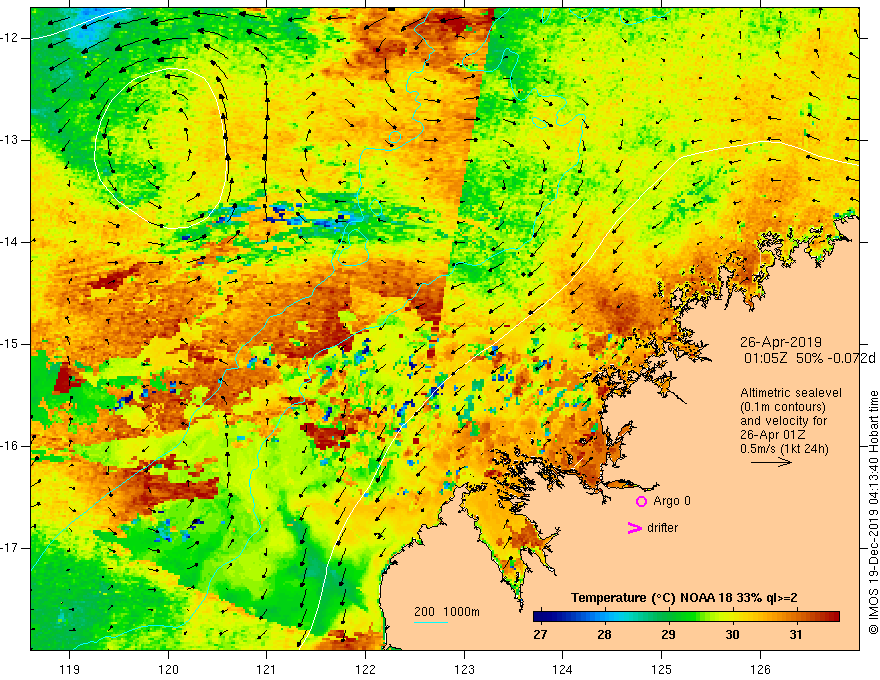Click the color bar value 30
Image resolution: width=880 pixels, height=680 pixels.
coord(732,635)
